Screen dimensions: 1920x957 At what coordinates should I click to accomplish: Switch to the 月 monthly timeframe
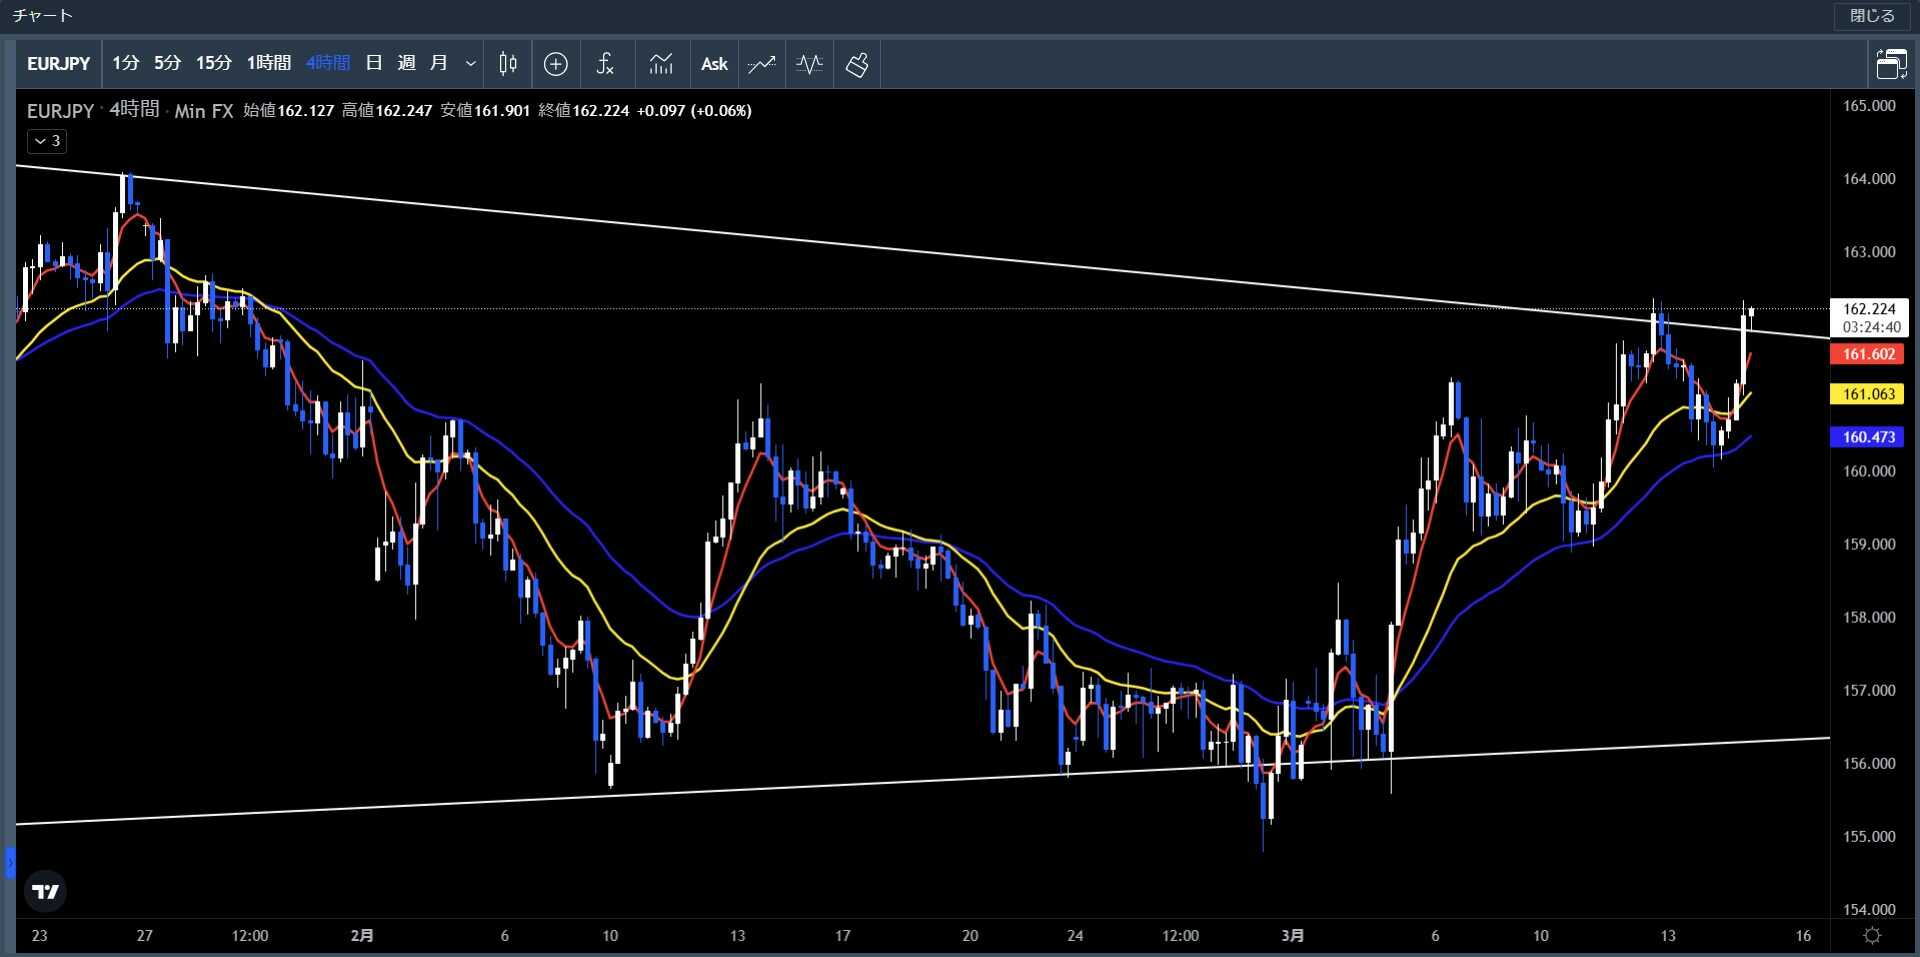click(x=438, y=64)
